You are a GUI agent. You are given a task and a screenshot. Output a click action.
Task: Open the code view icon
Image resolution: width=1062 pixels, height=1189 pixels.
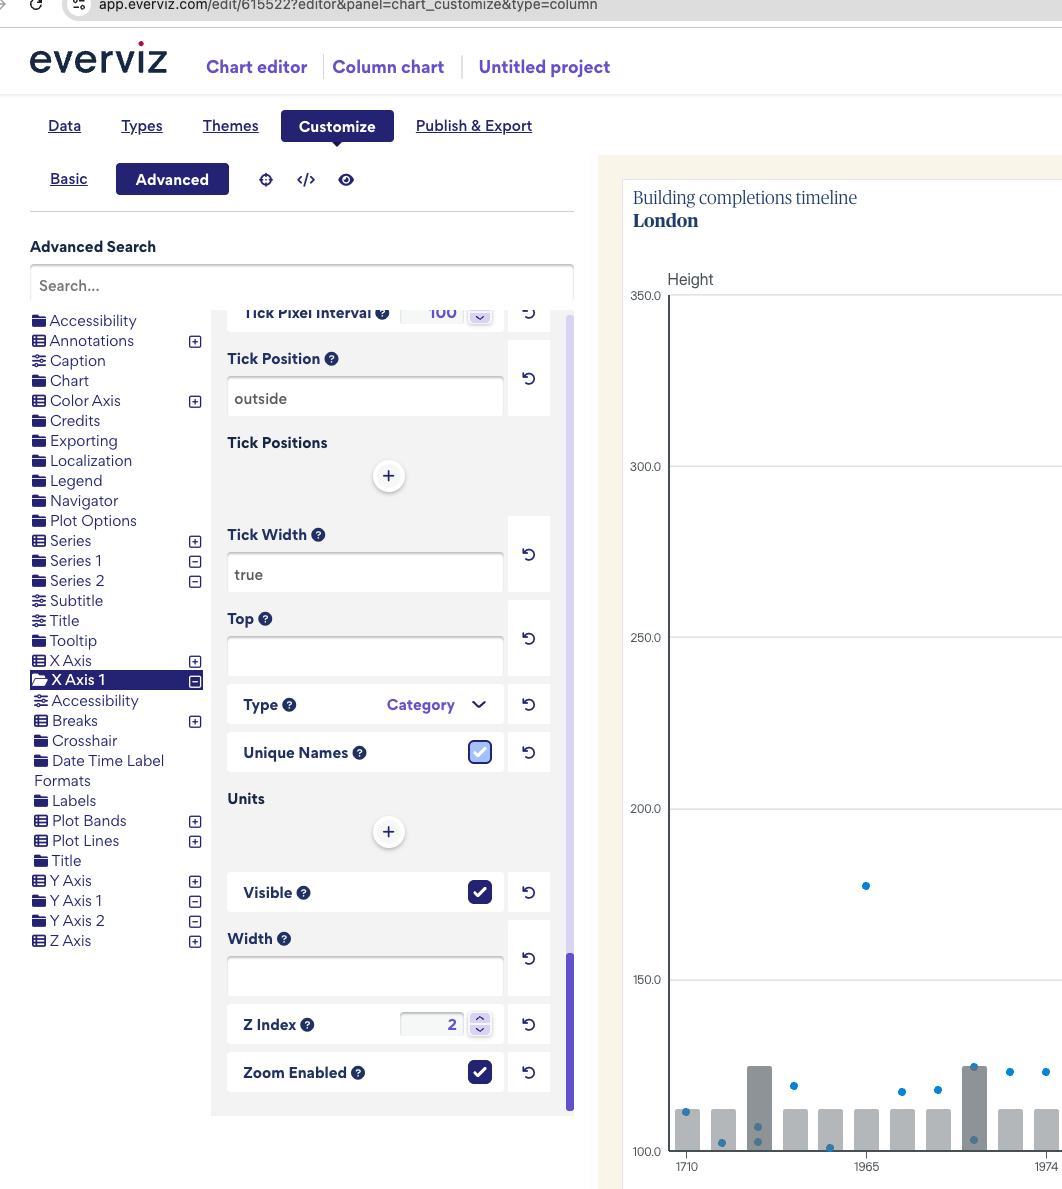[306, 180]
